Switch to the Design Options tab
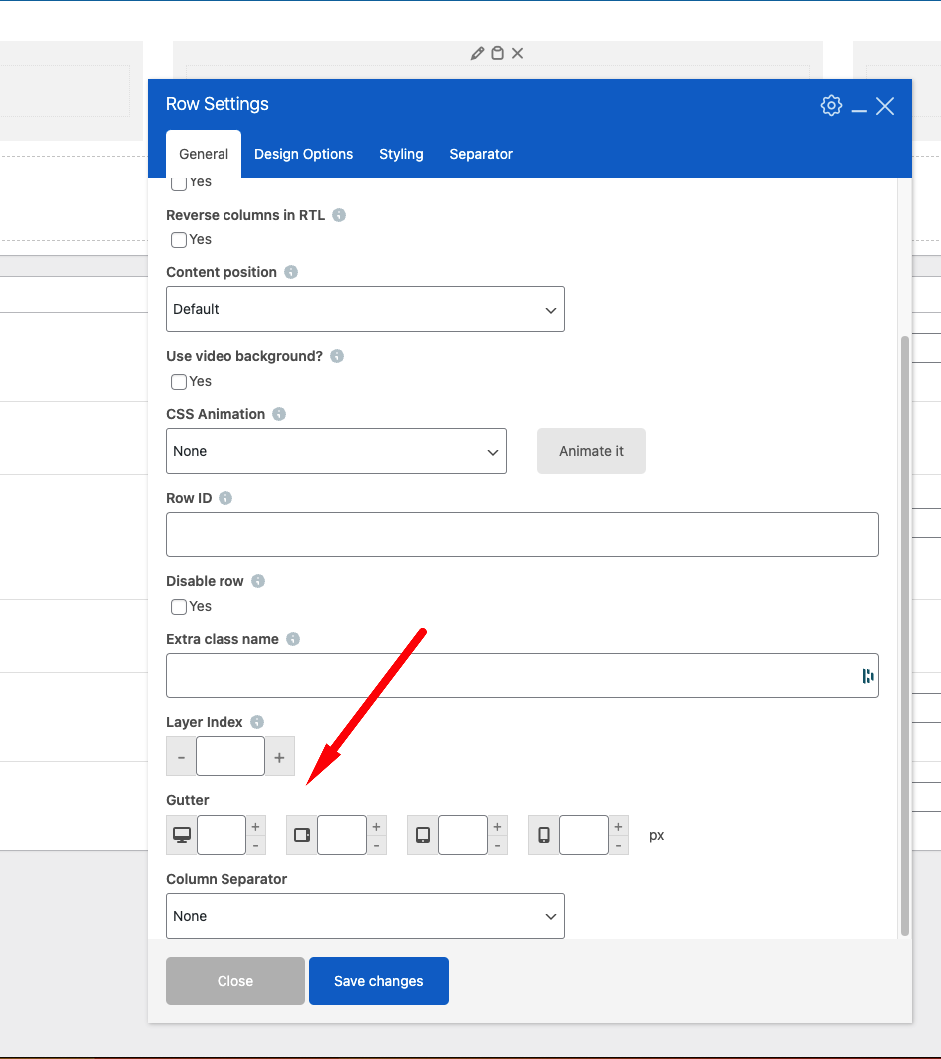 (303, 154)
